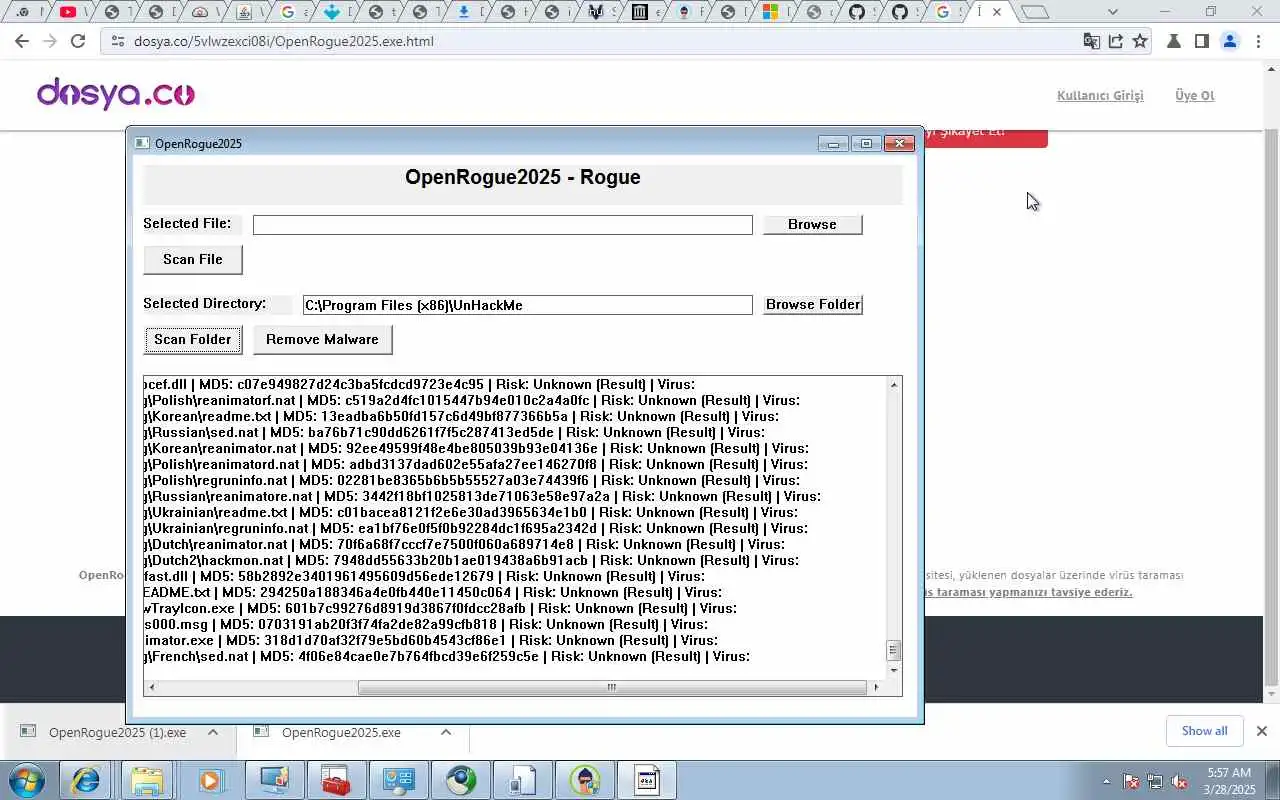
Task: Click the Browse button for selected file
Action: [812, 224]
